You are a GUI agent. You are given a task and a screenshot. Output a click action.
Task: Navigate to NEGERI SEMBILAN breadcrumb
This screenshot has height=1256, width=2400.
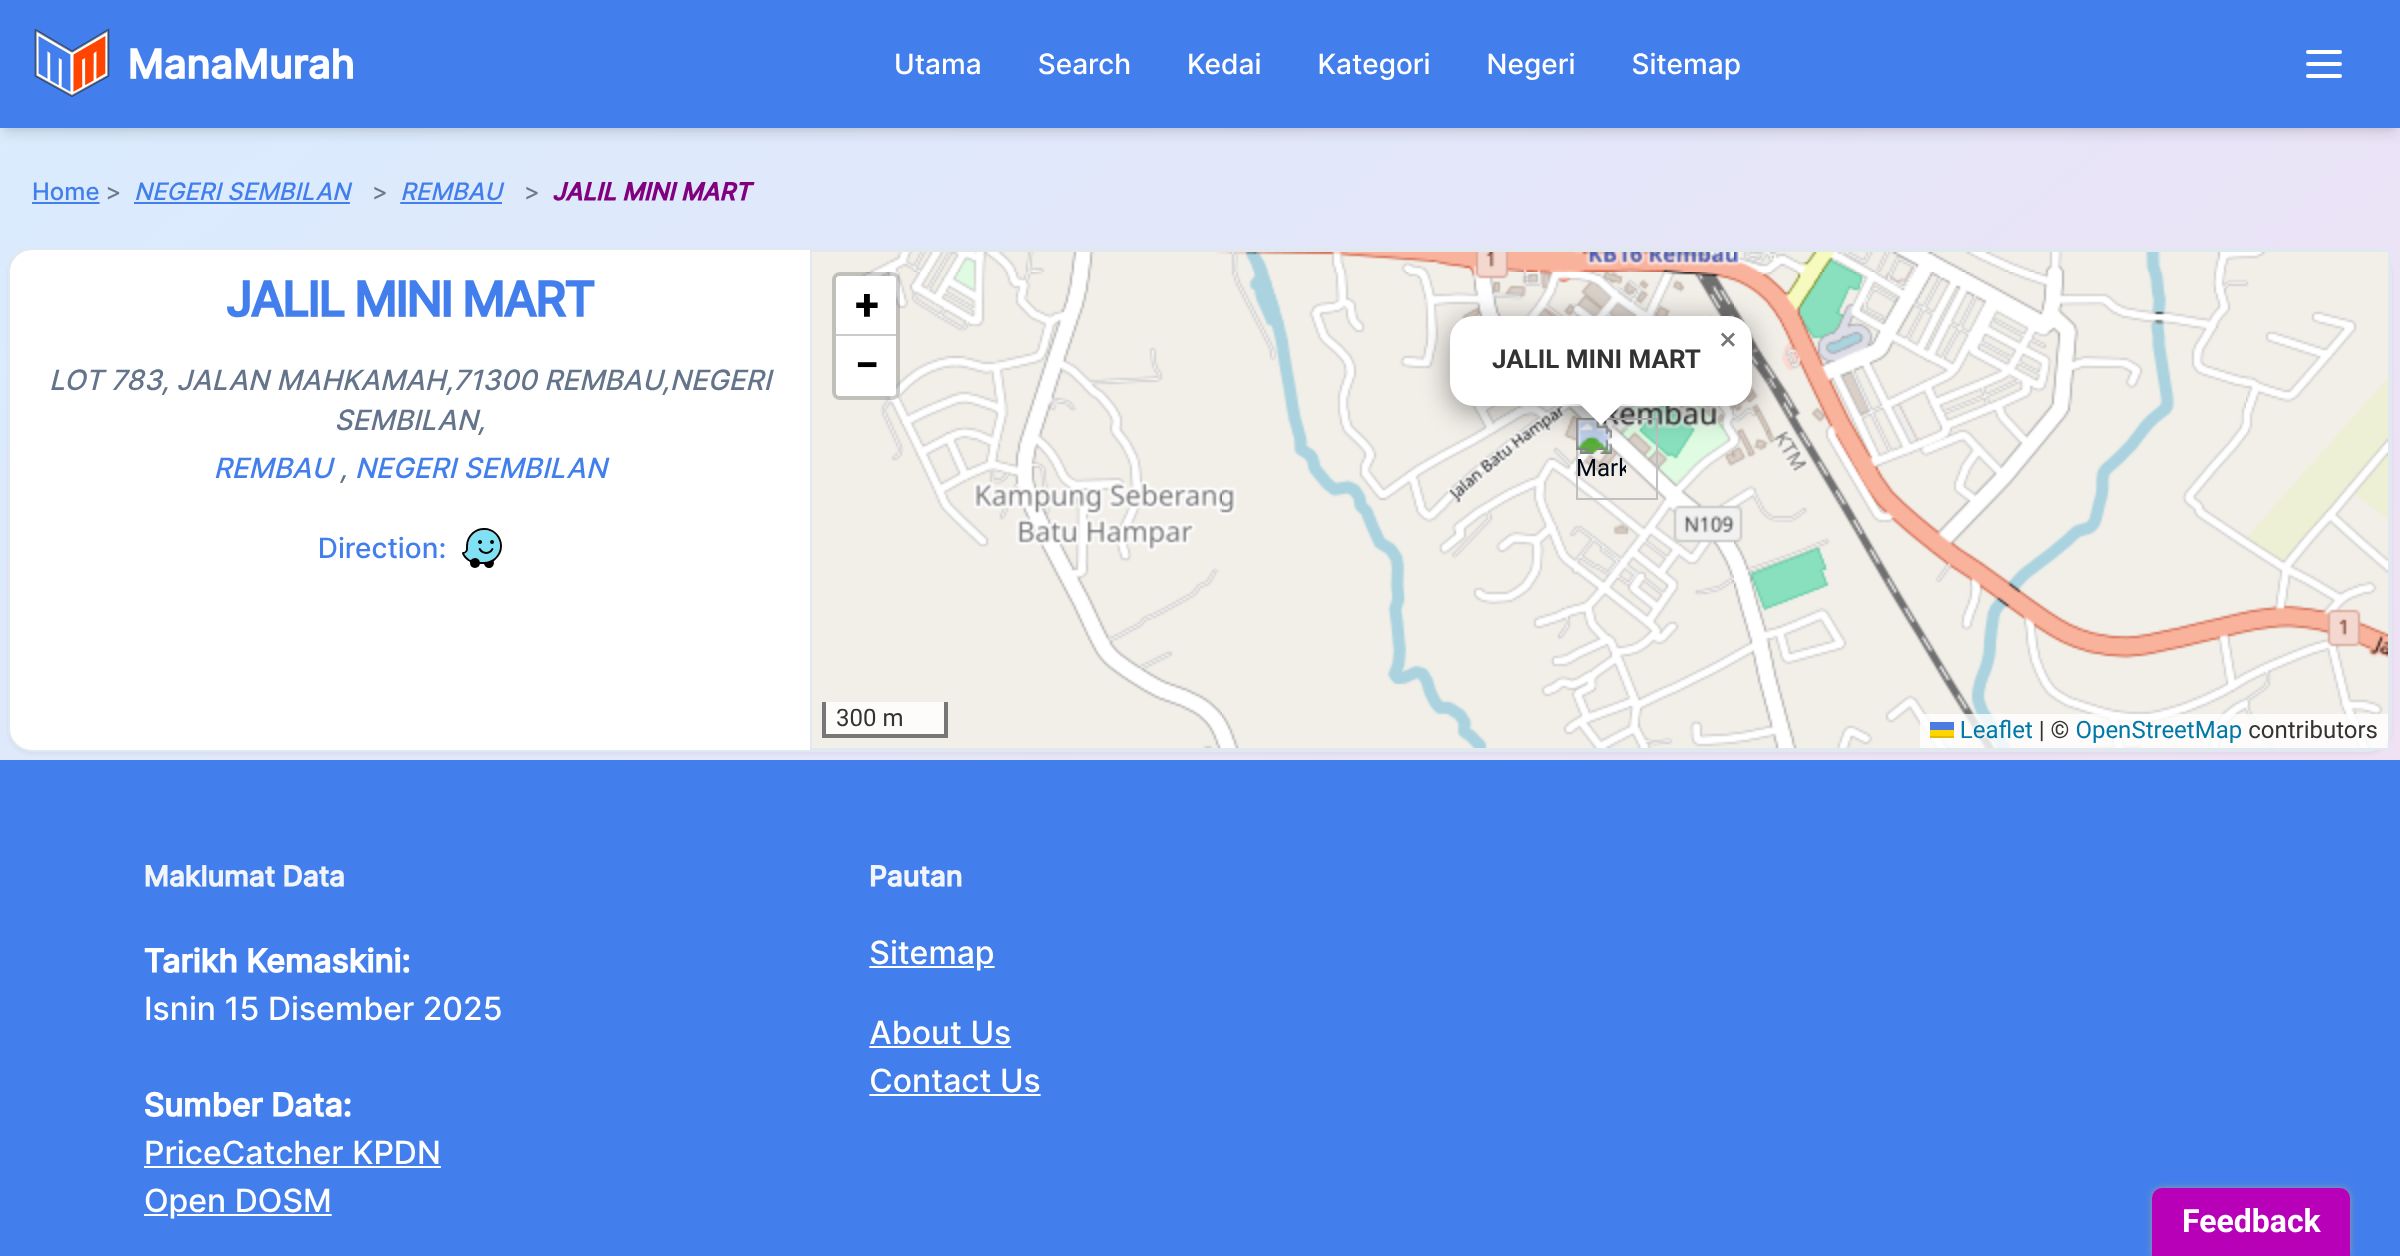(x=243, y=191)
